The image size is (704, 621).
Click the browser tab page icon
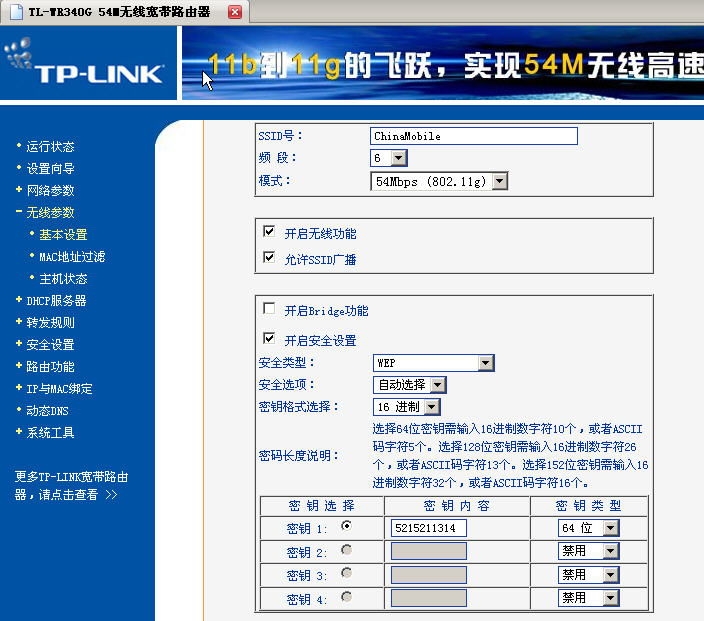16,12
